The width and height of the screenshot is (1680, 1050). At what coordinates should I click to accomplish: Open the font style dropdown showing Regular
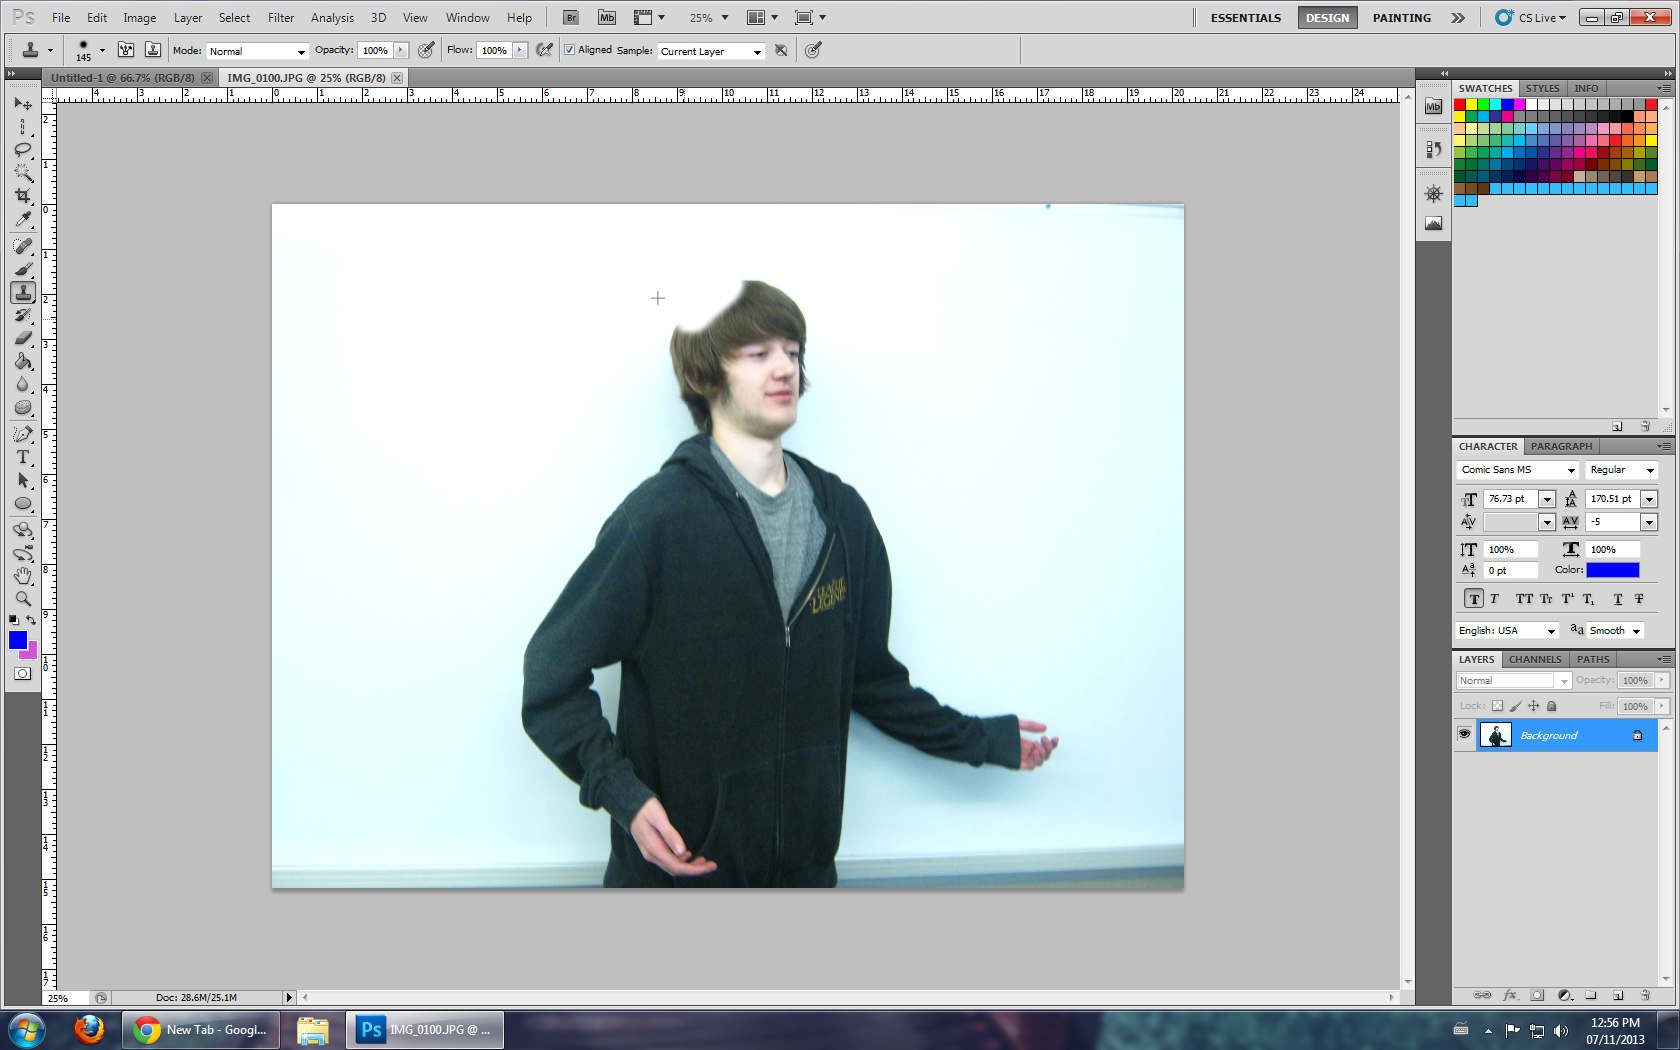(x=1621, y=470)
